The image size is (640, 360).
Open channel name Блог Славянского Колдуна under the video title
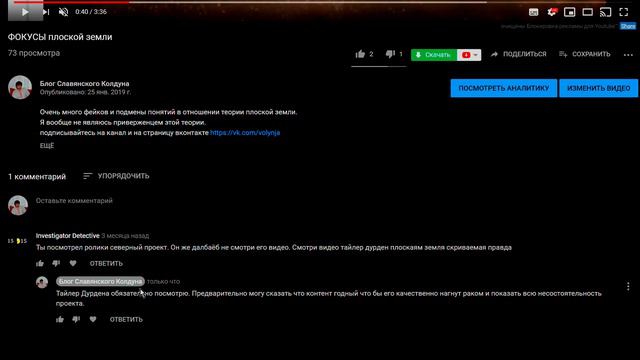tap(84, 83)
